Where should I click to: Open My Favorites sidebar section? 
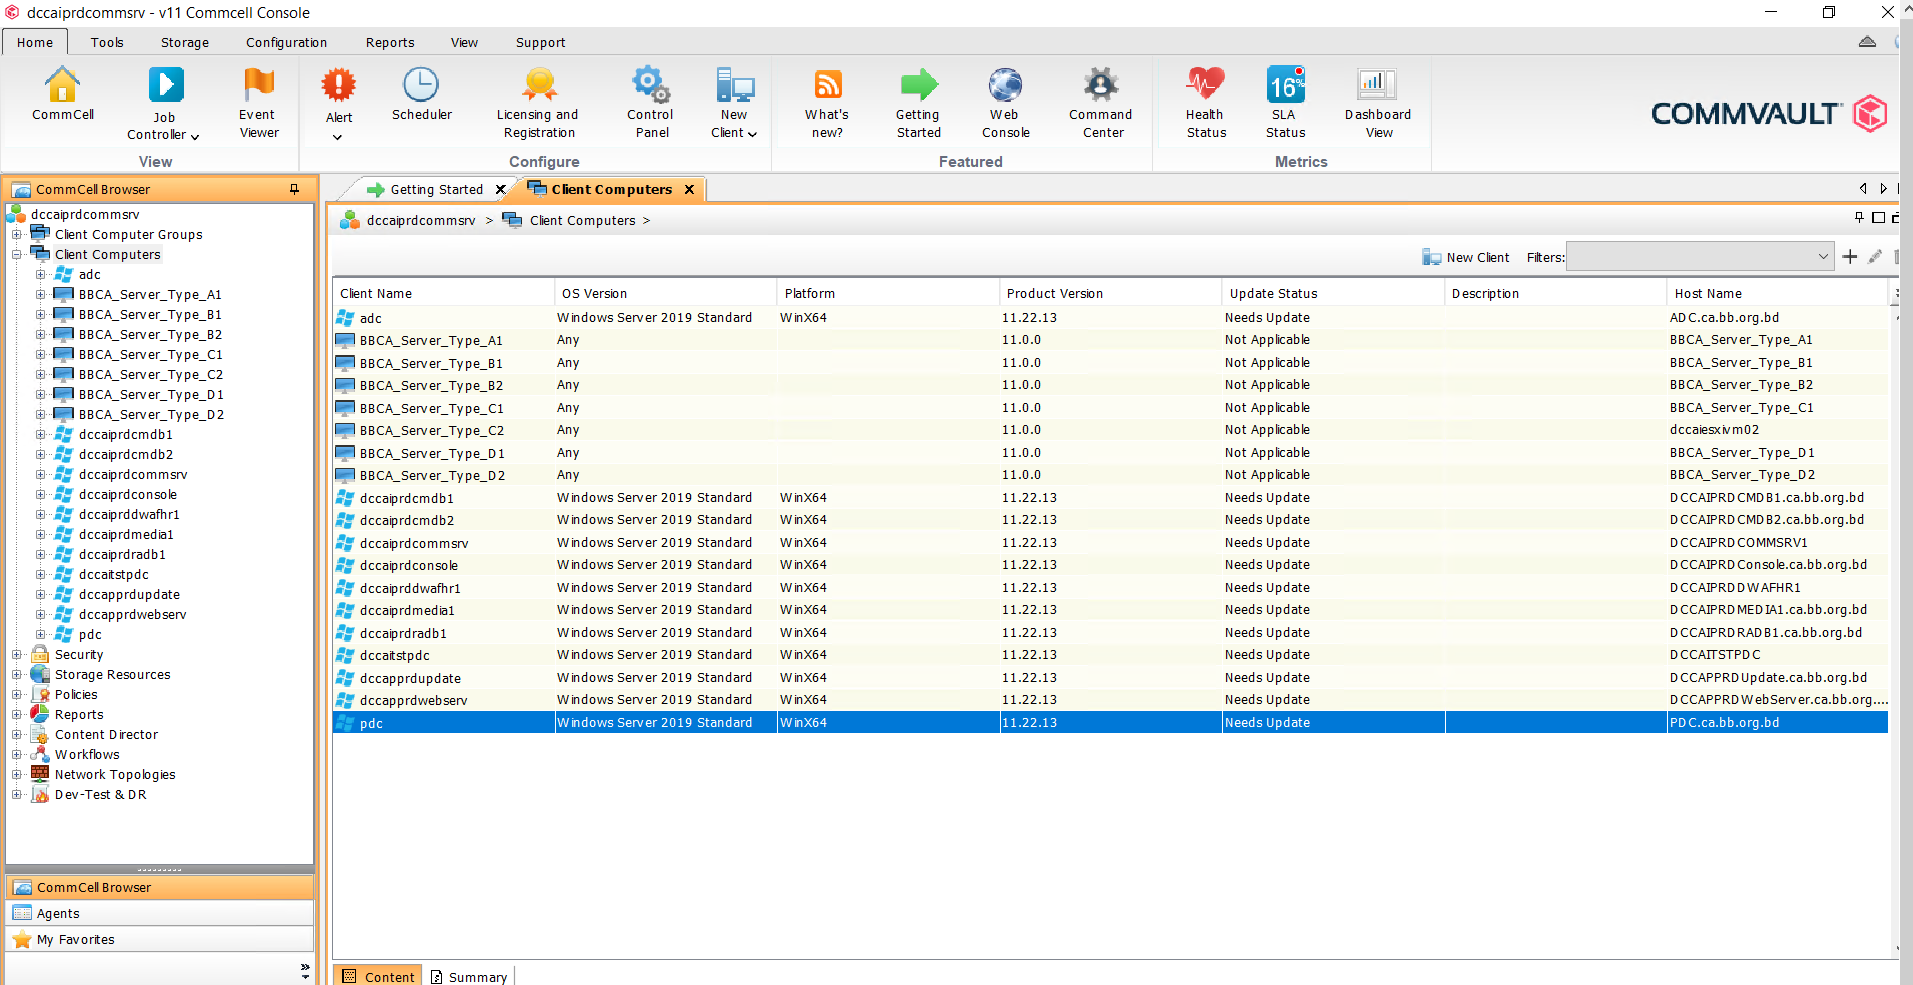(x=160, y=939)
